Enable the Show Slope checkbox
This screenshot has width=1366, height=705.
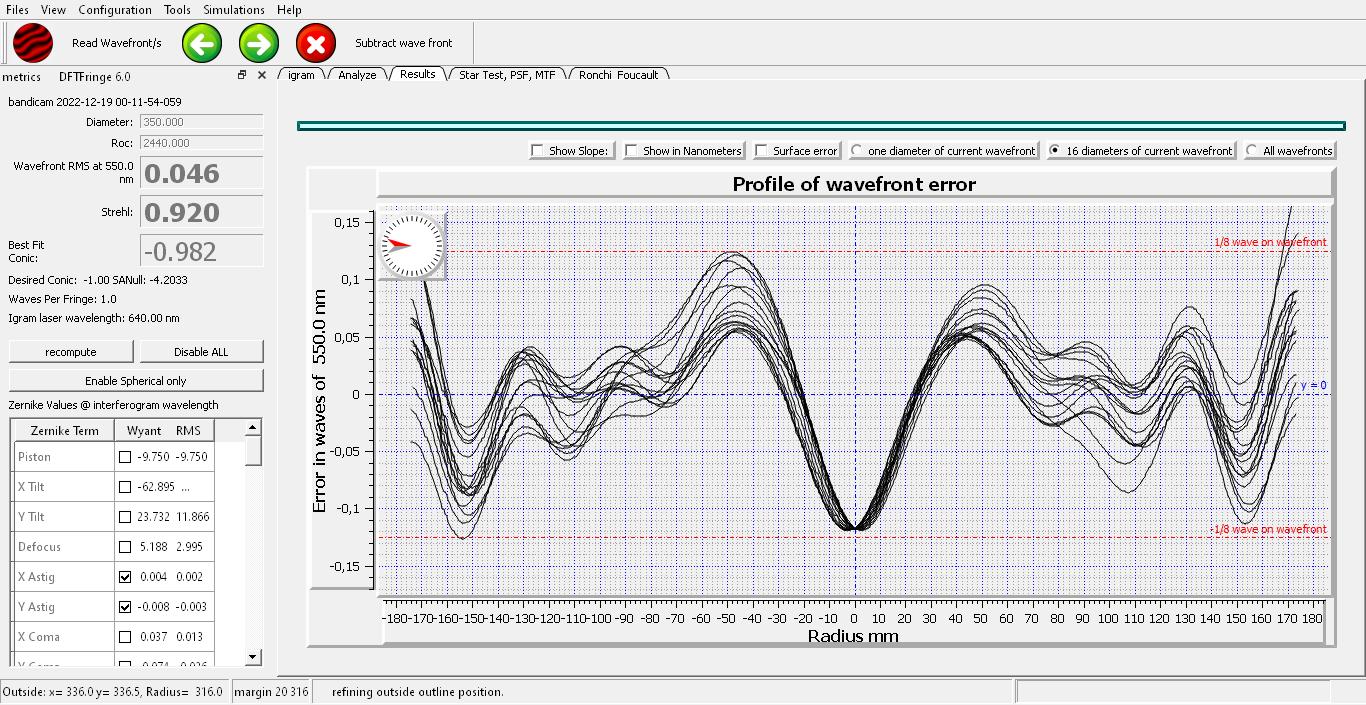pos(539,151)
